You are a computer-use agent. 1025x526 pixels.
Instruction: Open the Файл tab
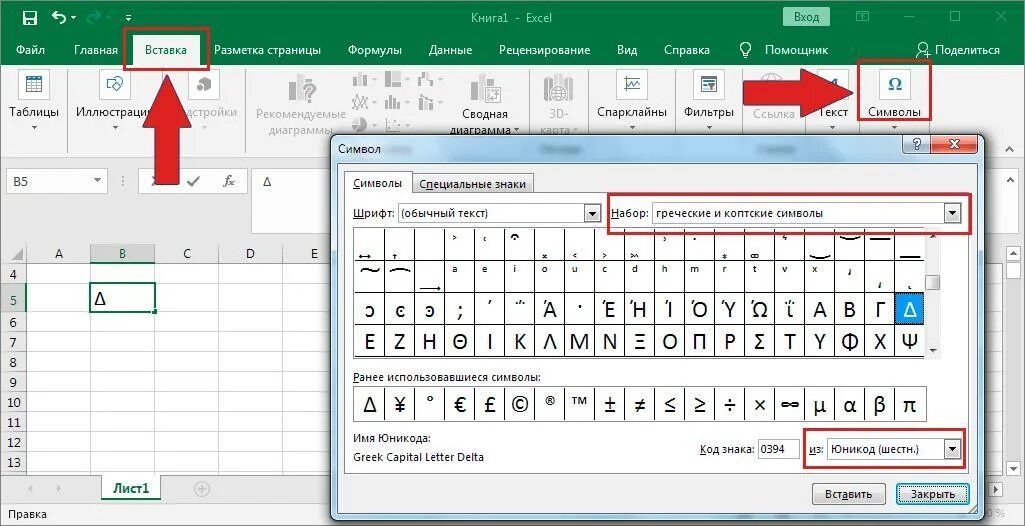pyautogui.click(x=30, y=50)
